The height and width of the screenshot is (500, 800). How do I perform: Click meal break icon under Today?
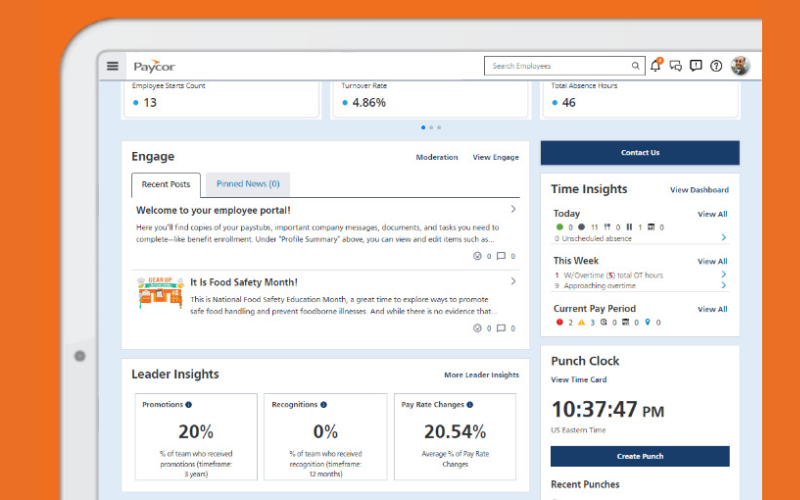tap(607, 227)
